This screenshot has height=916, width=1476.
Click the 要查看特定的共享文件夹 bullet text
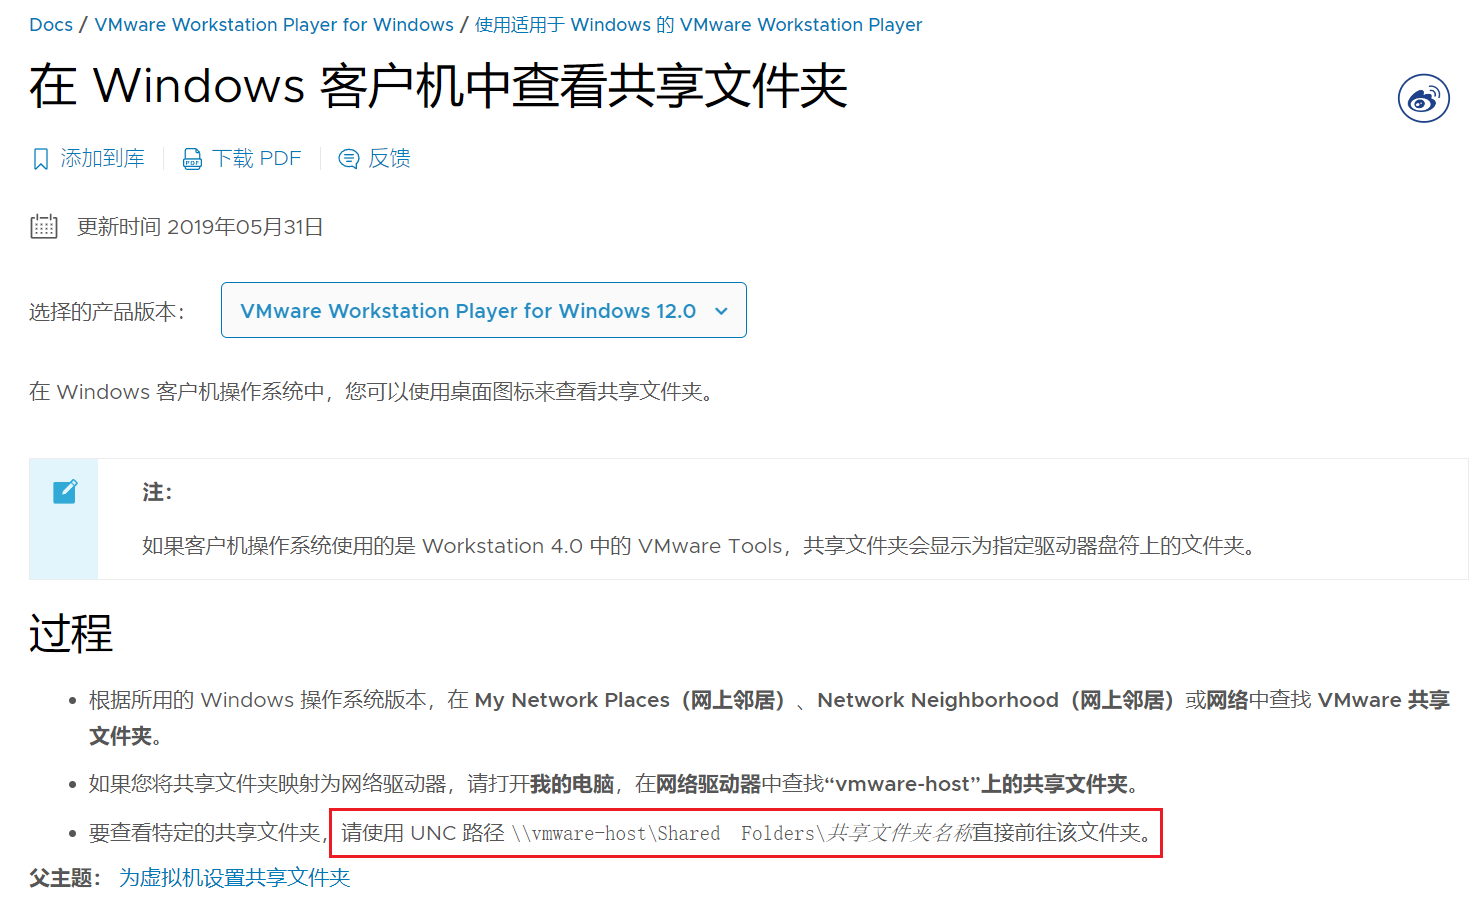coord(208,833)
